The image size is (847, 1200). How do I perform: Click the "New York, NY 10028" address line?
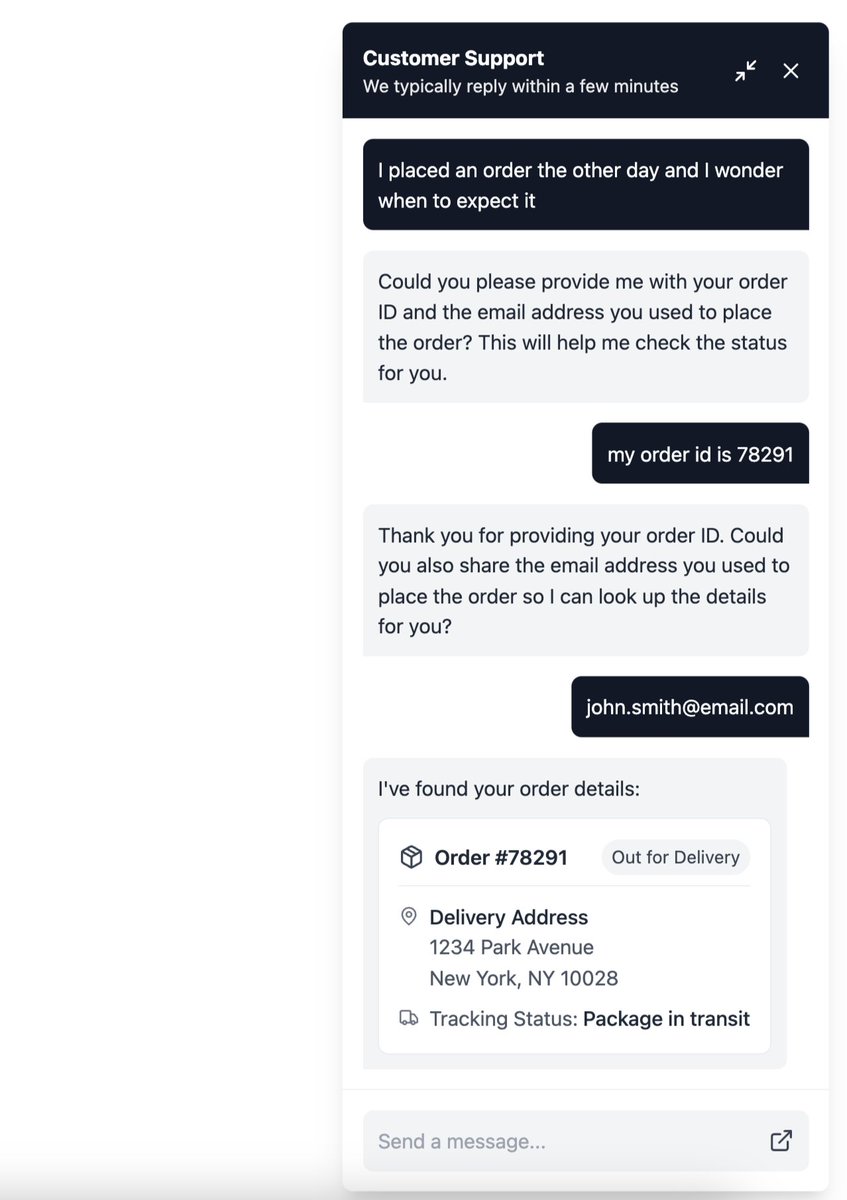[x=523, y=978]
